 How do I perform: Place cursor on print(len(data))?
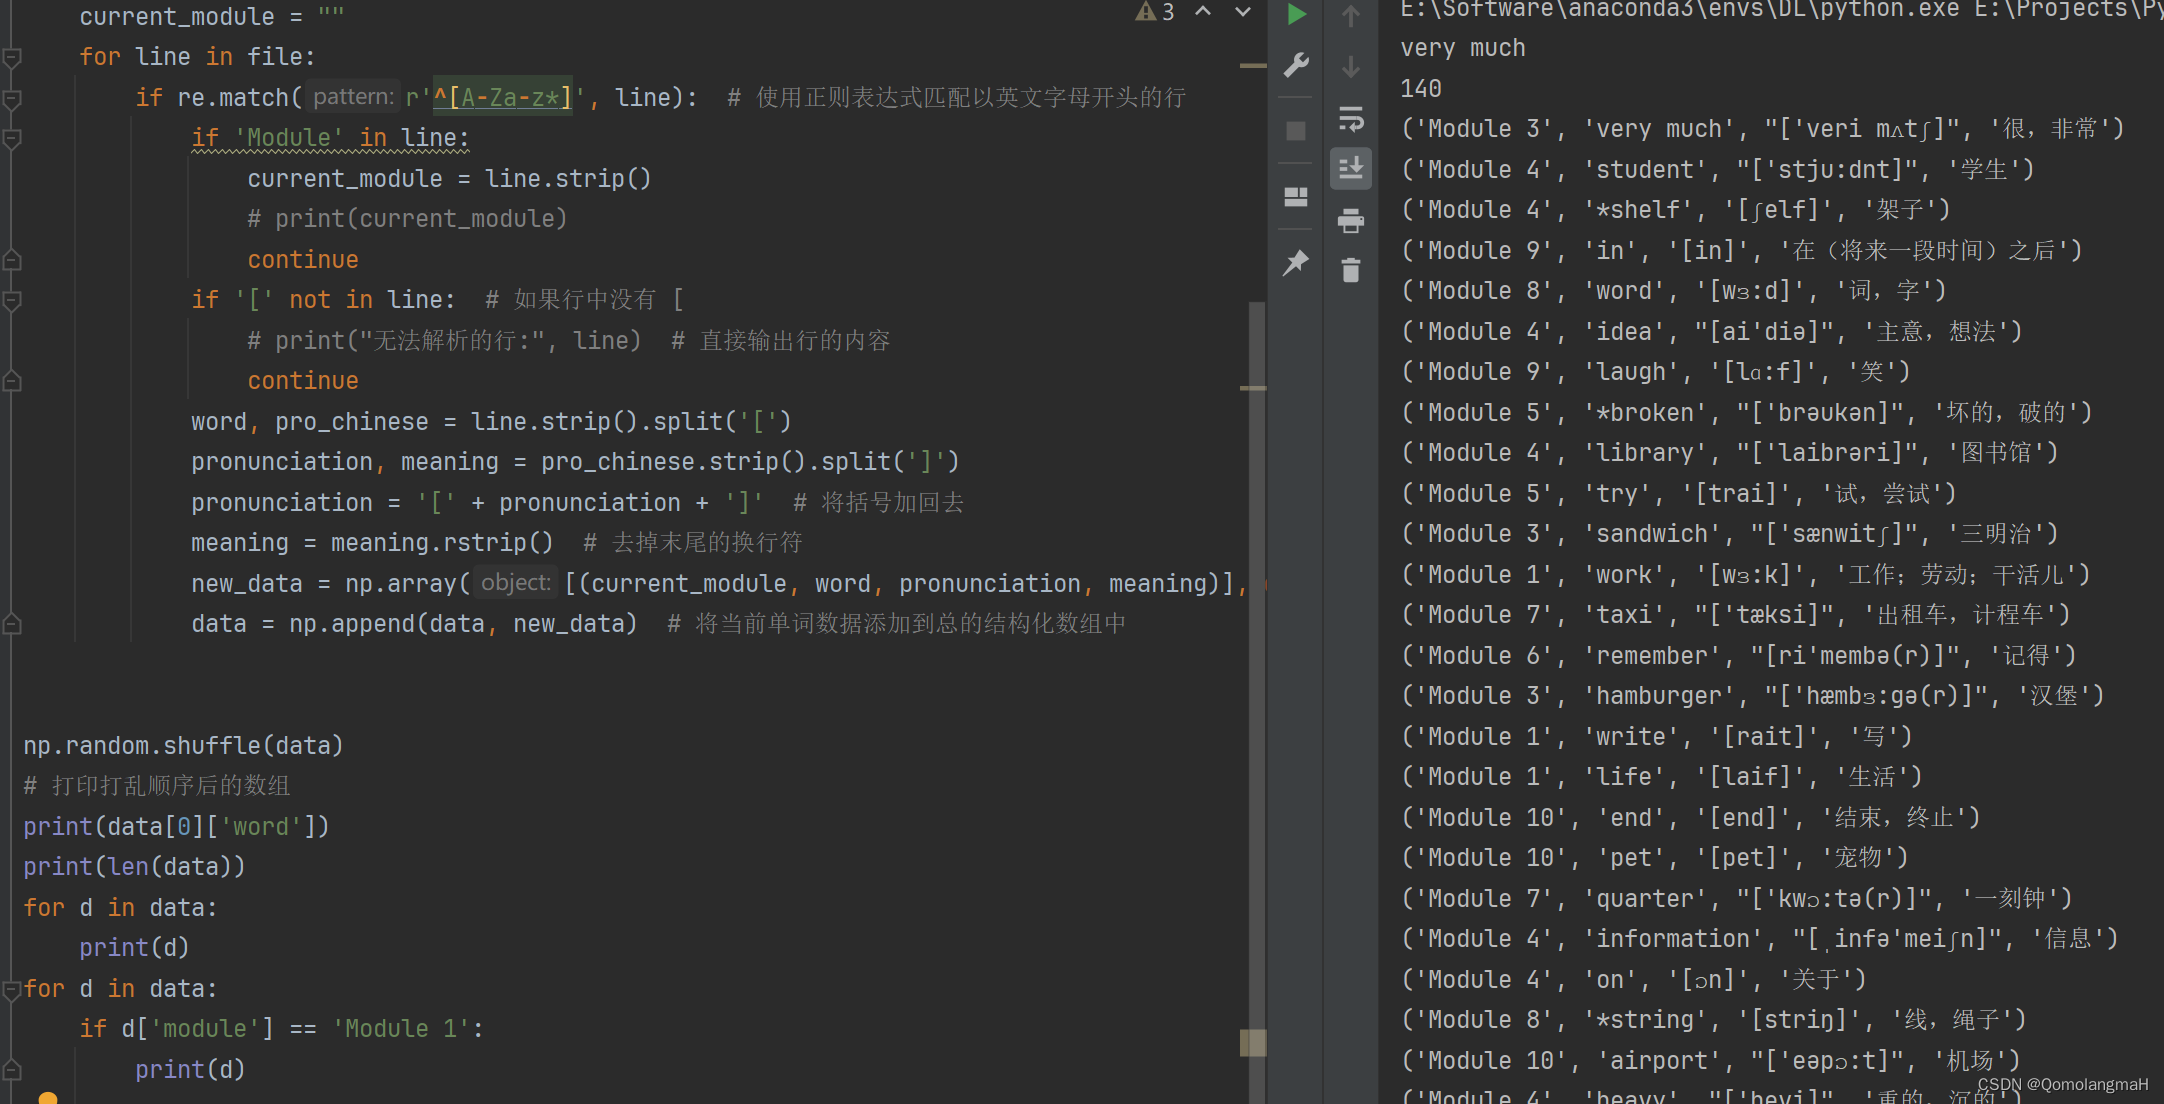point(134,867)
